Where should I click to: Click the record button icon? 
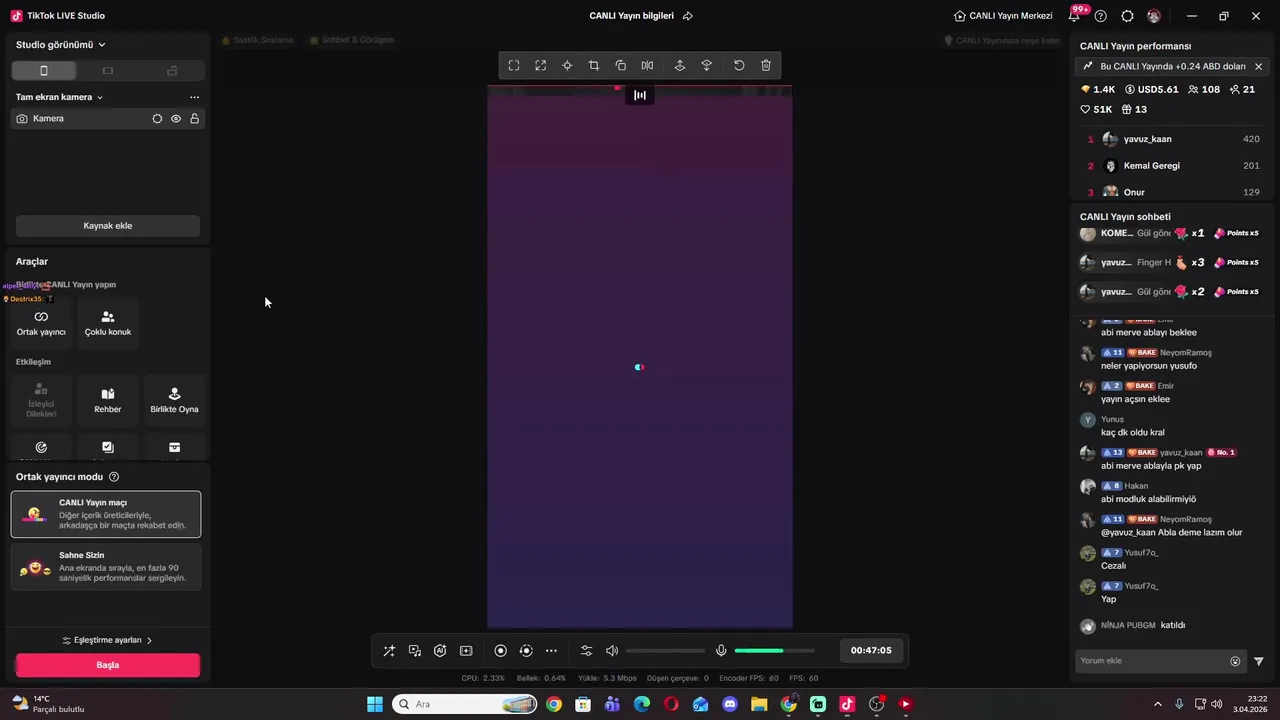[x=501, y=651]
